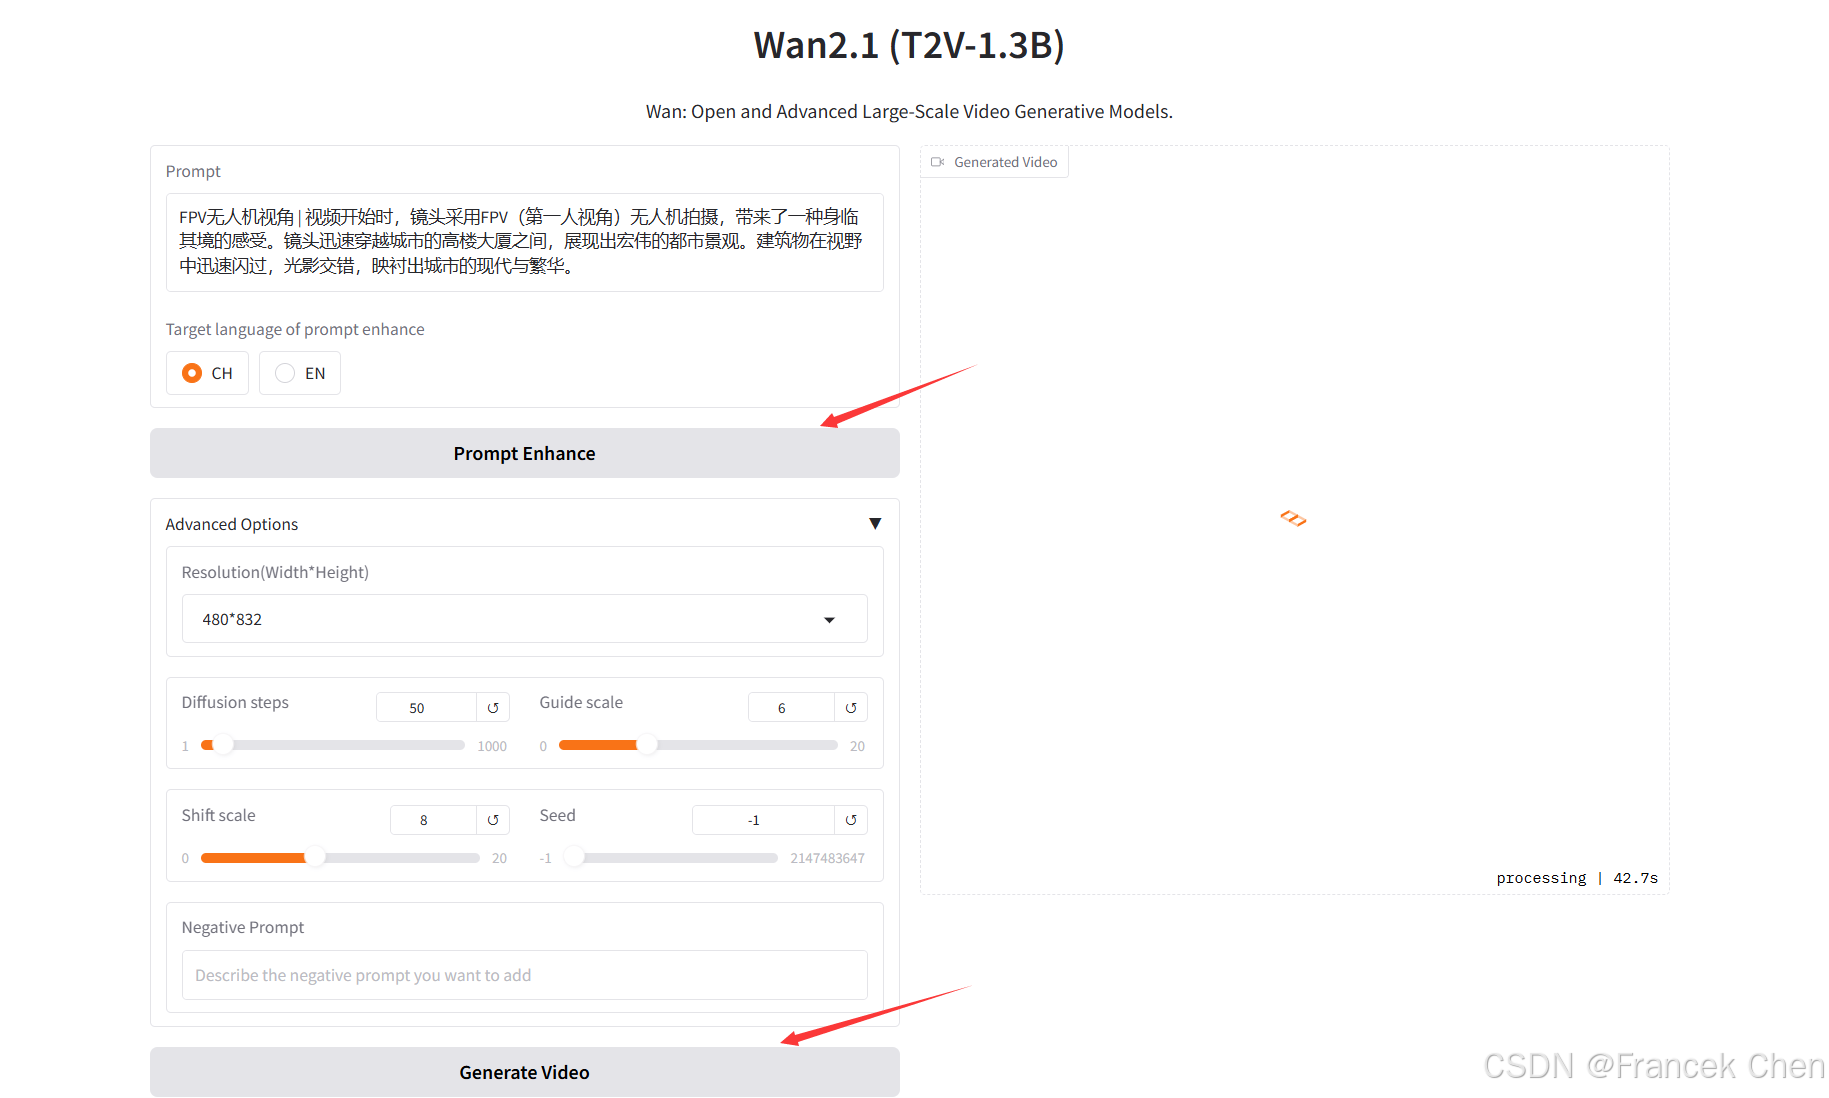The image size is (1829, 1098).
Task: Reset Seed value icon
Action: click(x=851, y=820)
